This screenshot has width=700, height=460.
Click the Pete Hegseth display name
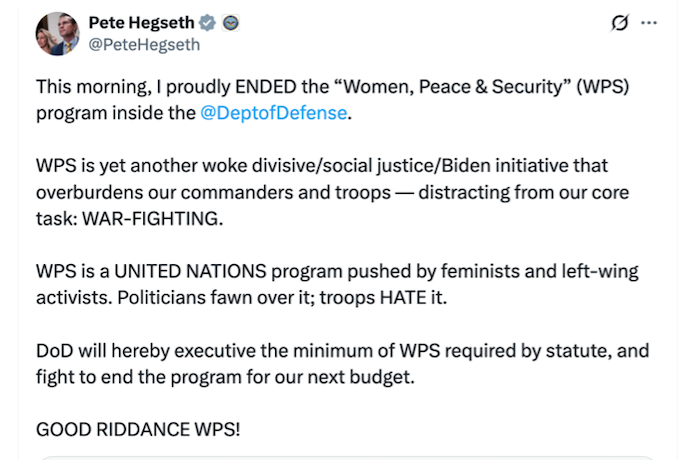142,23
